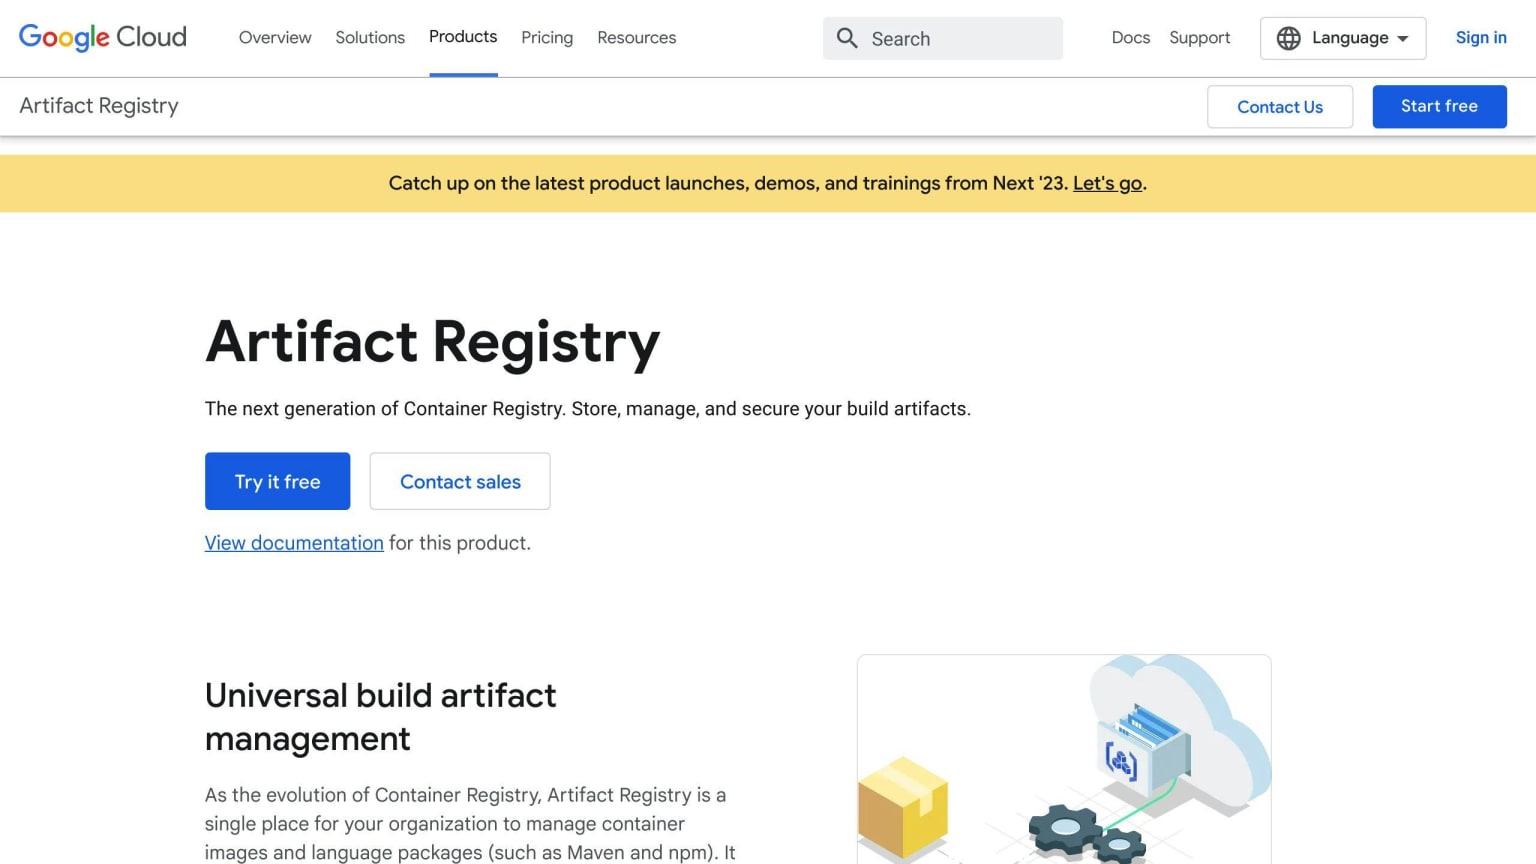Click the globe language icon
The width and height of the screenshot is (1536, 864).
click(1289, 38)
